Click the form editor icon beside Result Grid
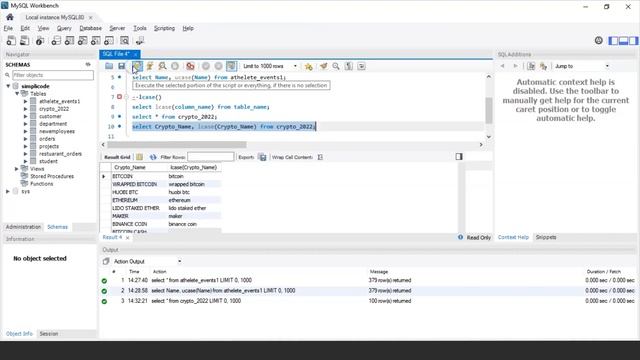Screen dimensions: 640x360 click(x=140, y=157)
